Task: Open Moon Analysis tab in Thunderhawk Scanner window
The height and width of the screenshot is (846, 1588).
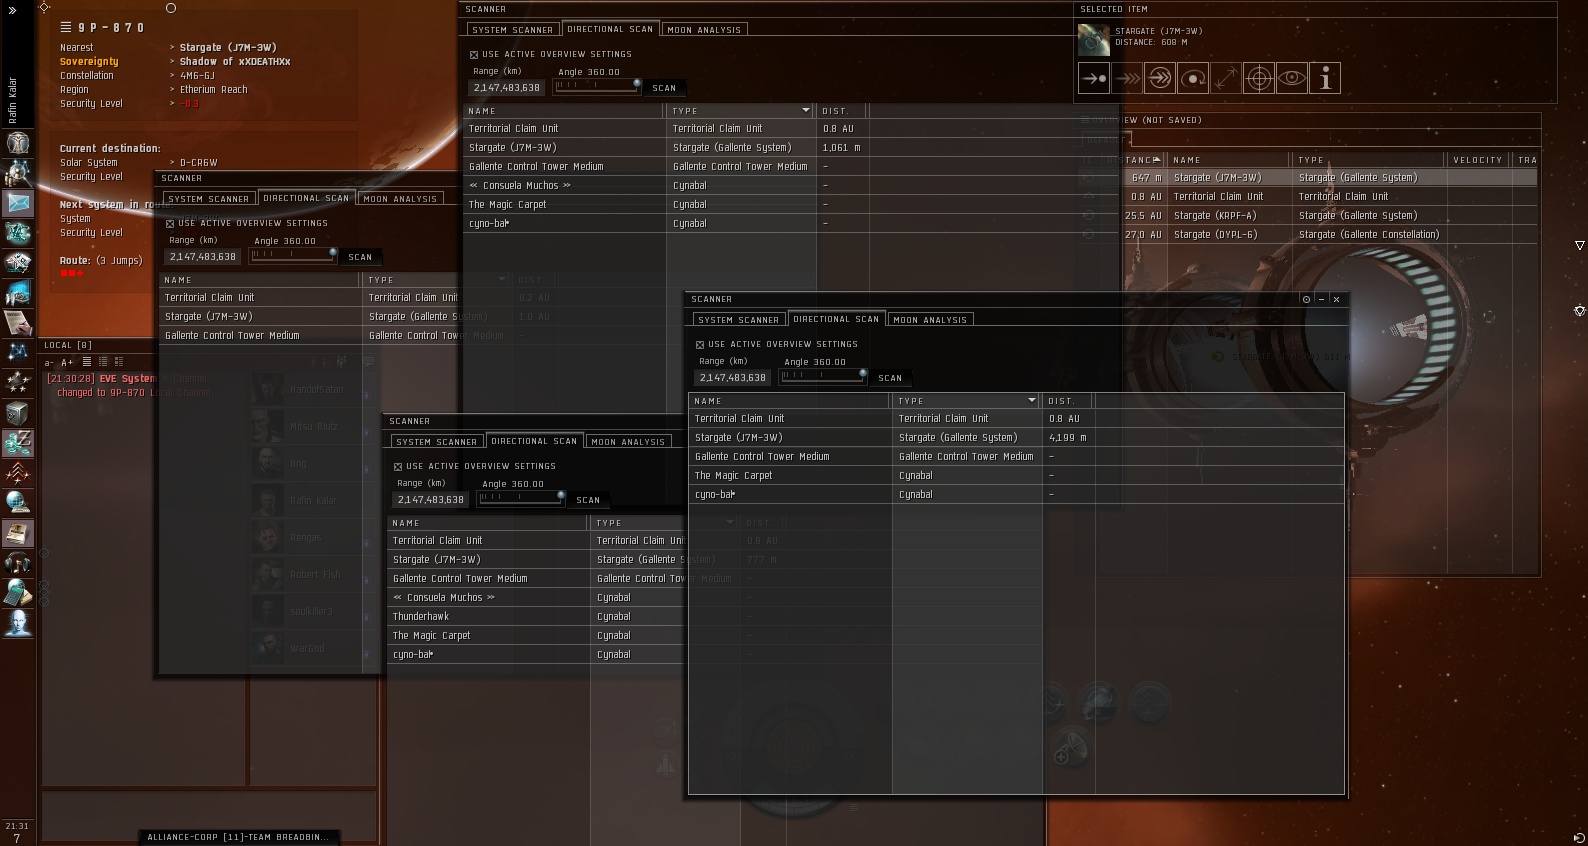Action: tap(628, 442)
